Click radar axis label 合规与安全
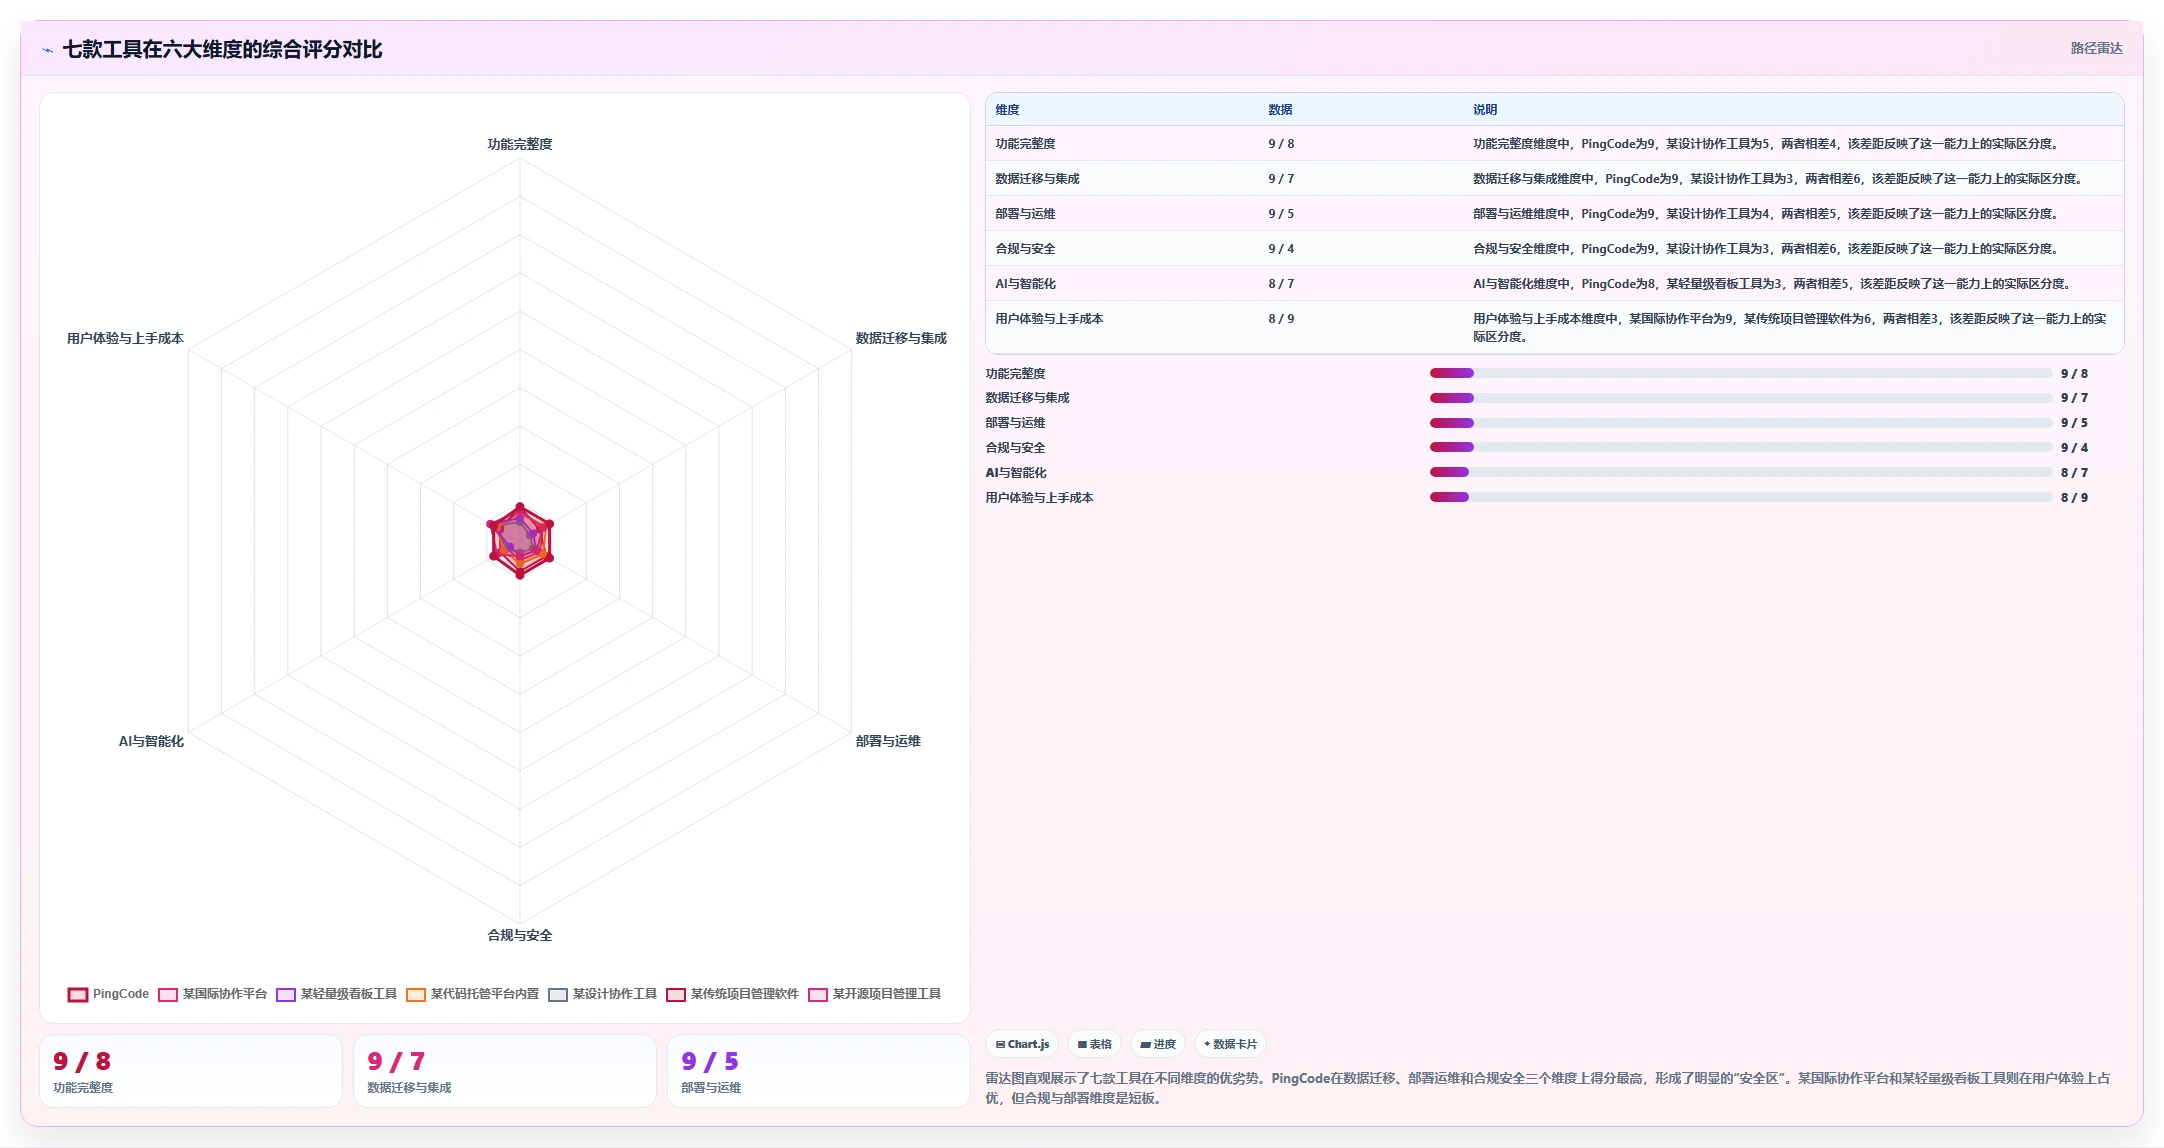Screen dimensions: 2164x1148 pyautogui.click(x=520, y=935)
